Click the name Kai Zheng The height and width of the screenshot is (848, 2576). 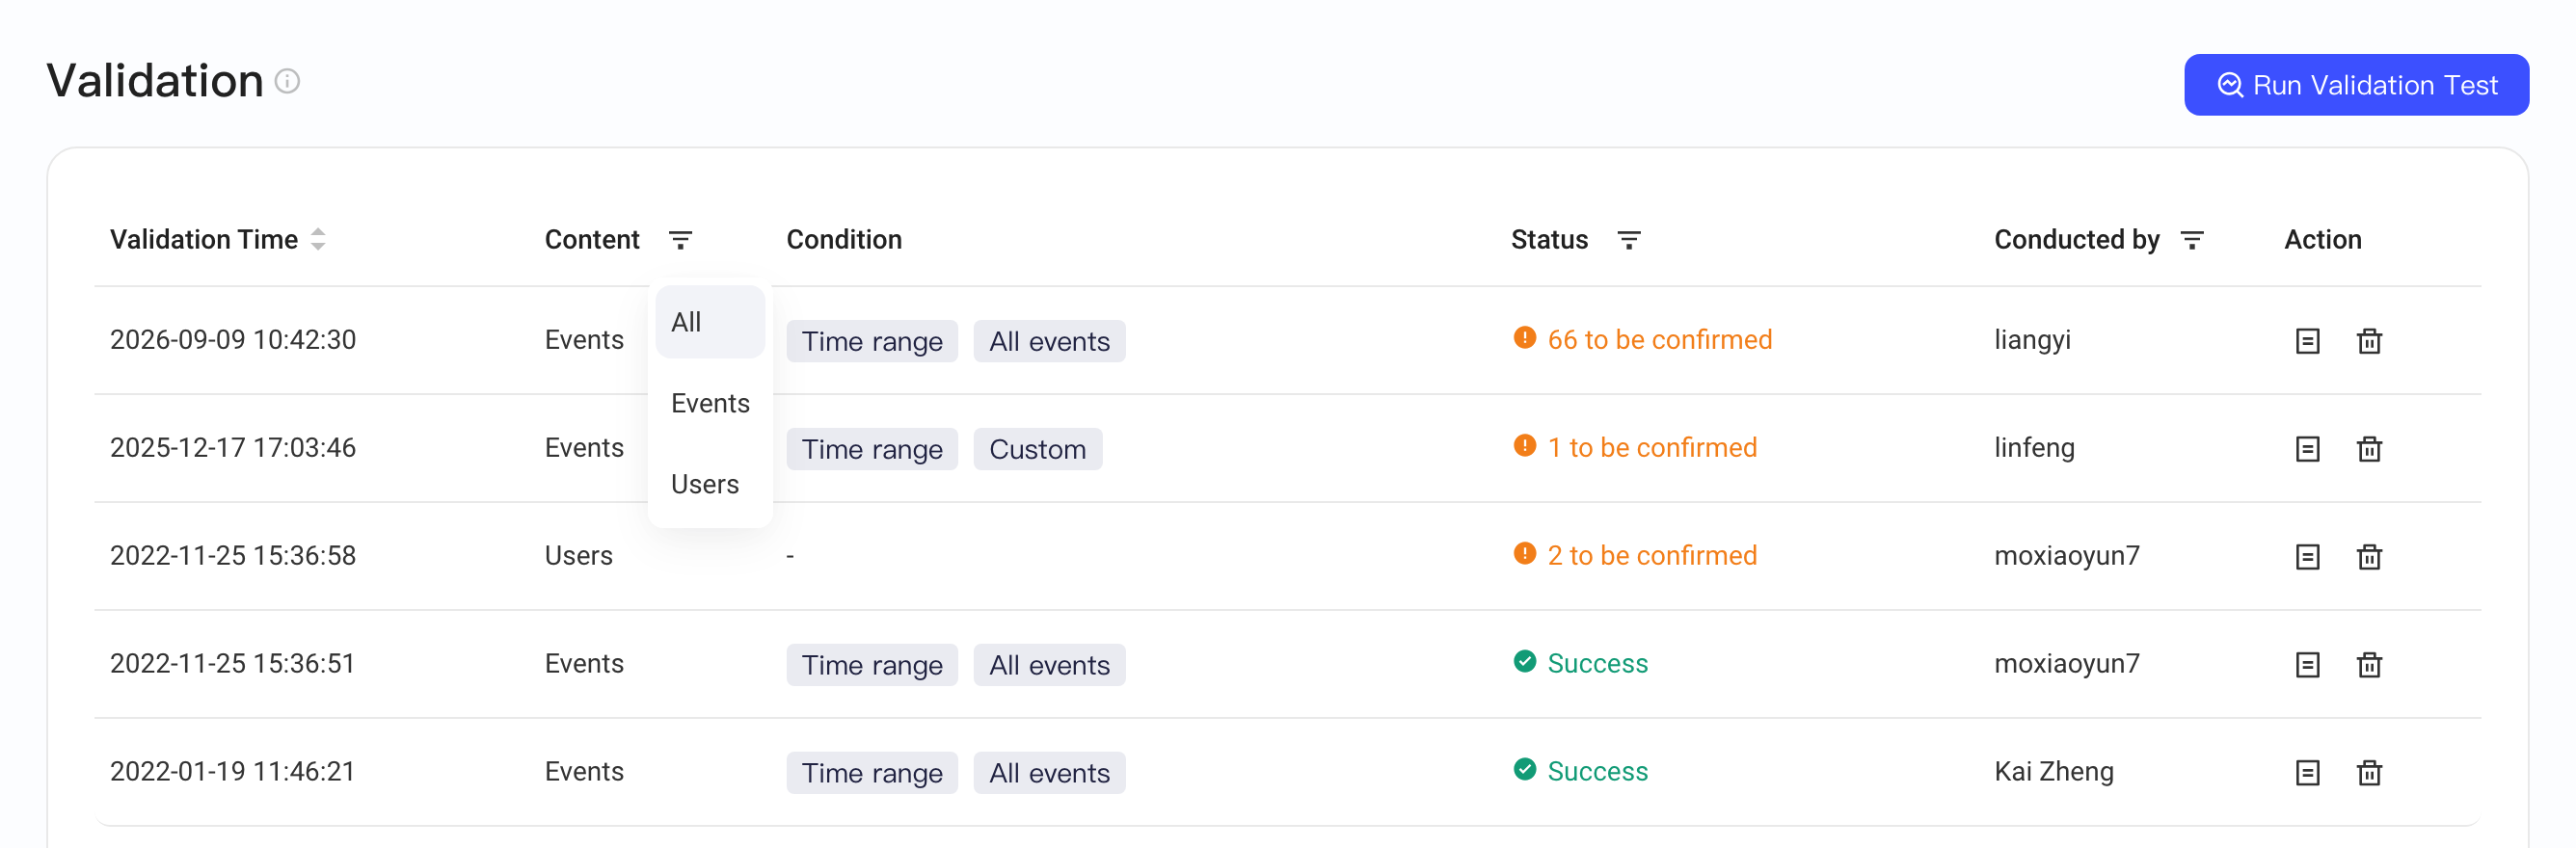[2054, 772]
